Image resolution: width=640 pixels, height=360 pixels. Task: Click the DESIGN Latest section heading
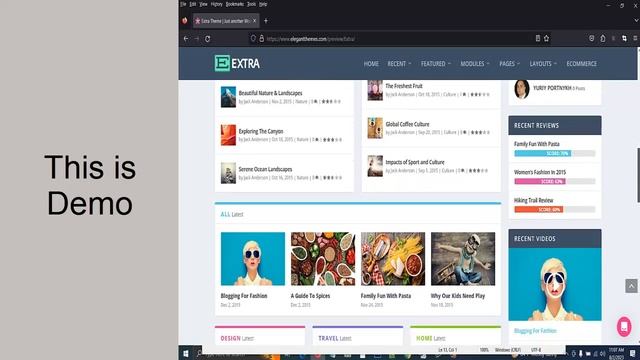[x=237, y=338]
